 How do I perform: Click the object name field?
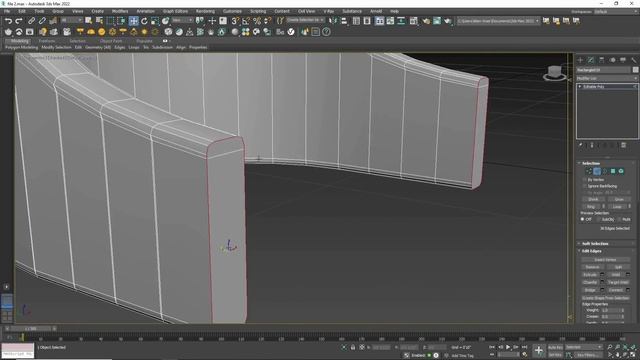(x=604, y=70)
